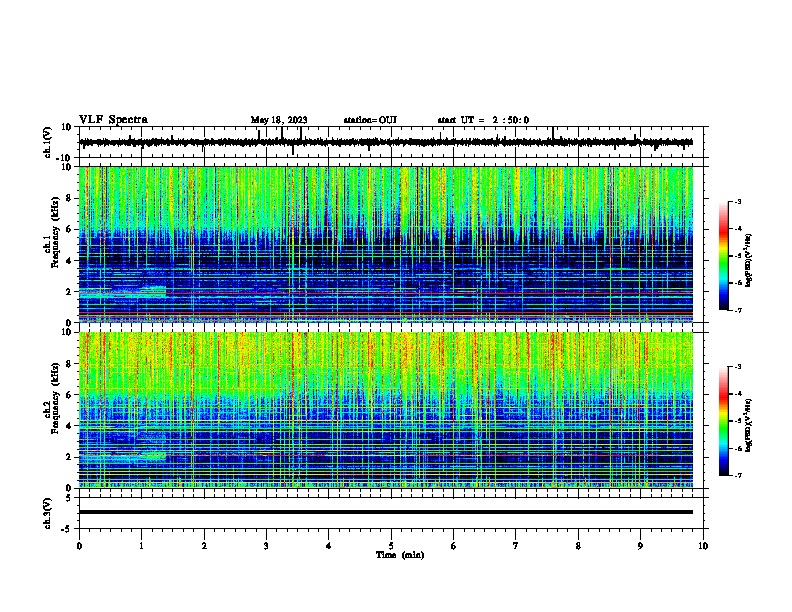Image resolution: width=792 pixels, height=612 pixels.
Task: Click the "VLF Spectra" plot title
Action: coord(113,120)
